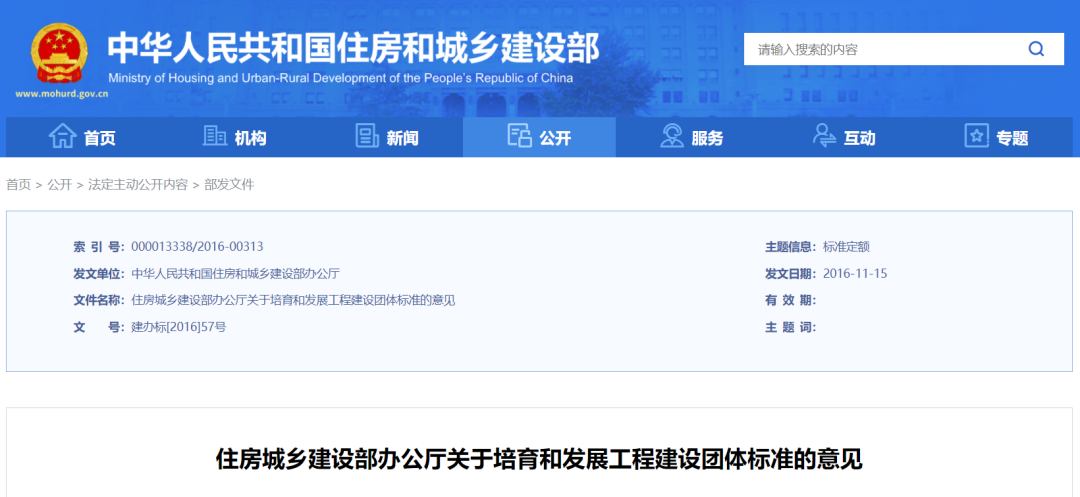Click the star icon beside 专题
Viewport: 1080px width, 497px height.
[977, 136]
